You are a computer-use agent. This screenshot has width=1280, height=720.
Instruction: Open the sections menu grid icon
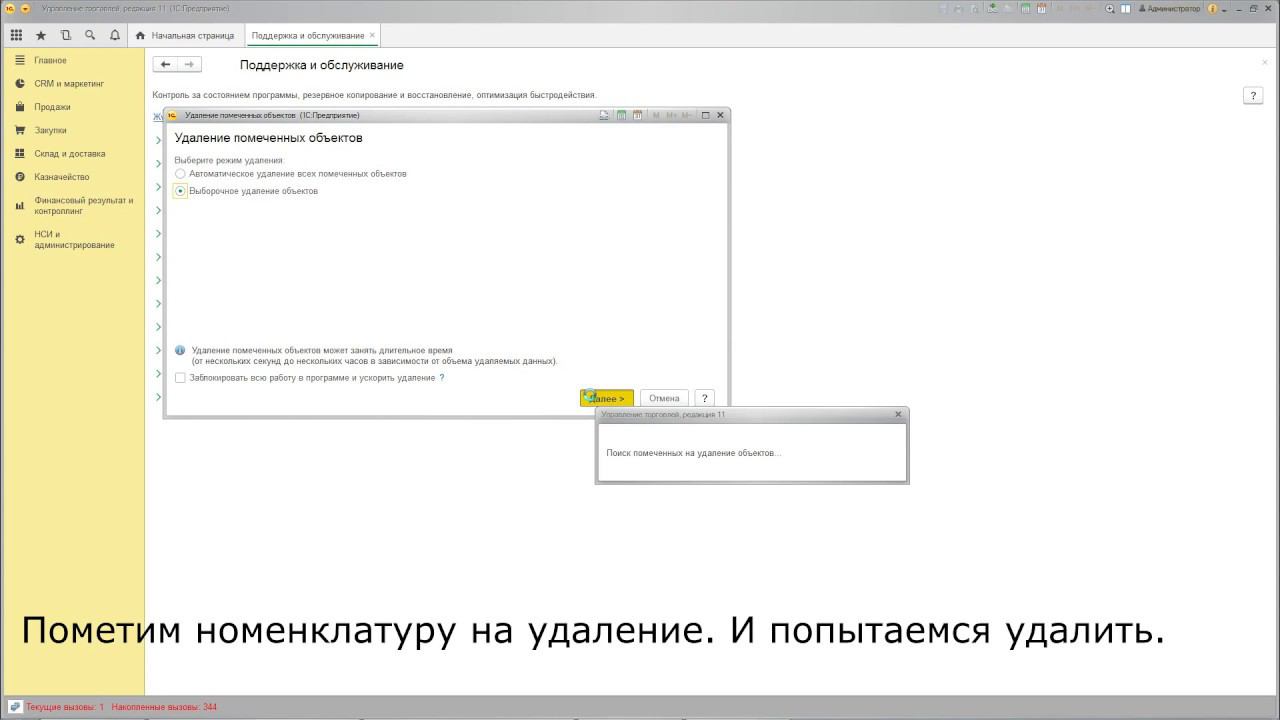click(x=16, y=35)
